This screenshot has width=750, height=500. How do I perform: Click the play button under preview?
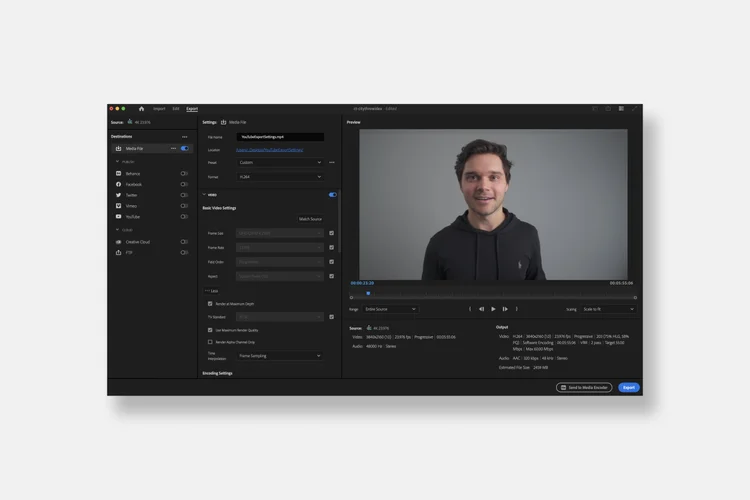(x=493, y=309)
